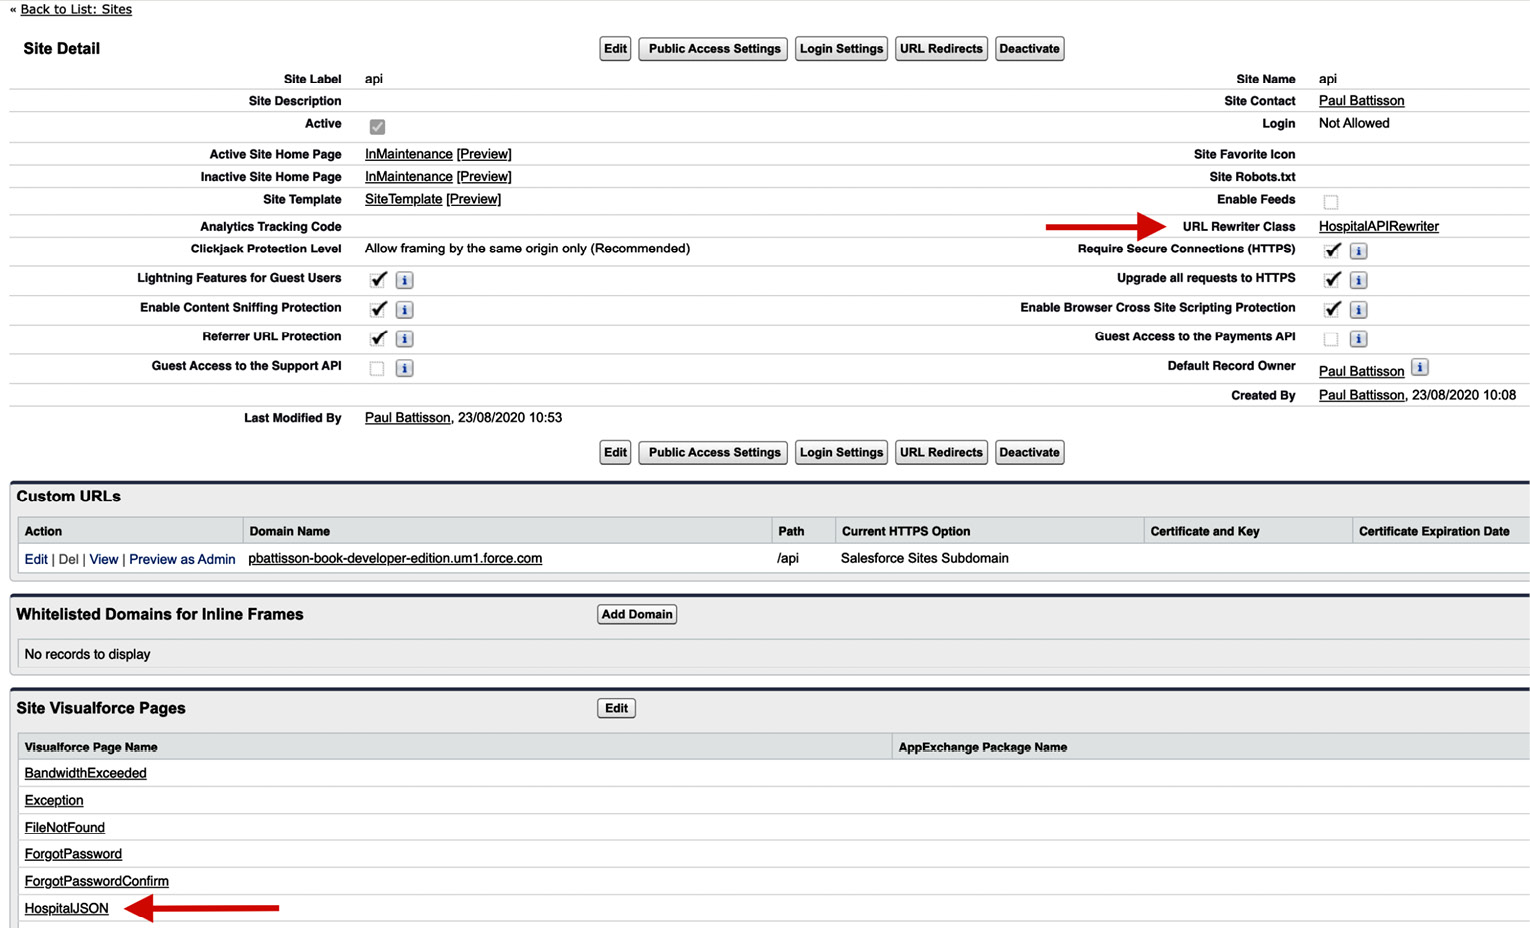The width and height of the screenshot is (1530, 928).
Task: Toggle Enable Browser Cross Site Scripting Protection checkbox
Action: pyautogui.click(x=1332, y=309)
